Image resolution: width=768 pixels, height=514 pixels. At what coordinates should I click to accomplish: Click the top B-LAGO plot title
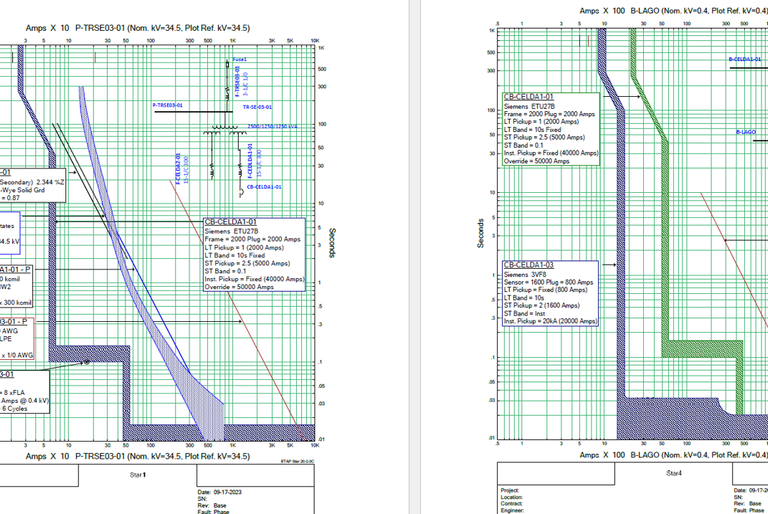673,10
